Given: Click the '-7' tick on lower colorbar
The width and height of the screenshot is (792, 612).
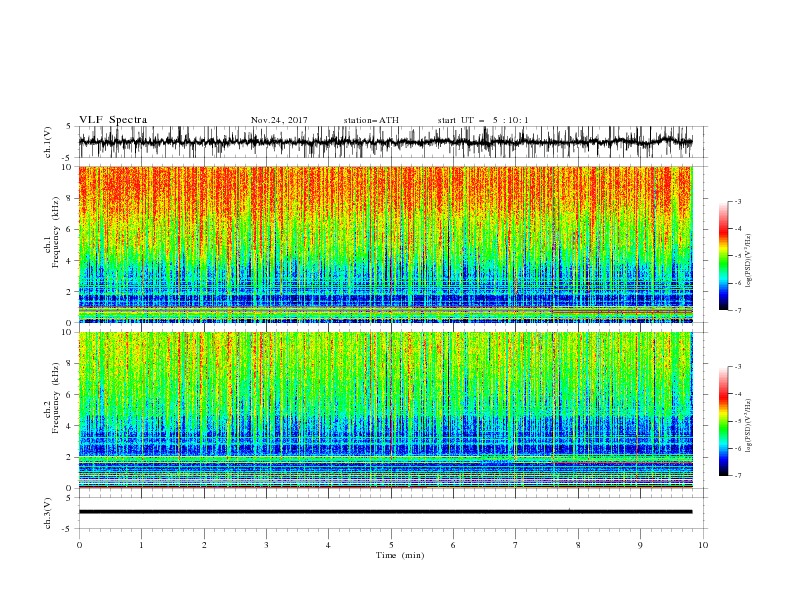Looking at the screenshot, I should (738, 475).
